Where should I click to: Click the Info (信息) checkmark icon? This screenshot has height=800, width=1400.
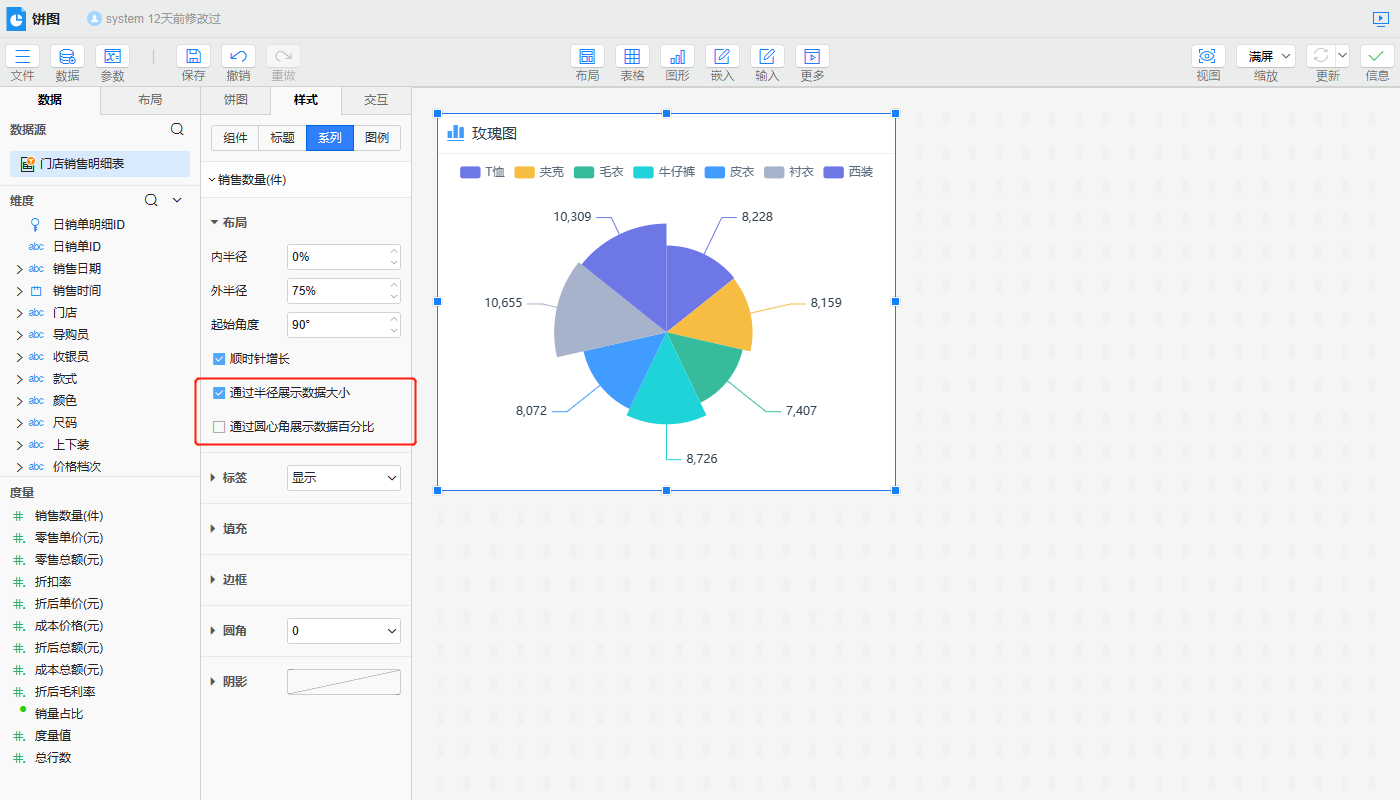(1377, 57)
